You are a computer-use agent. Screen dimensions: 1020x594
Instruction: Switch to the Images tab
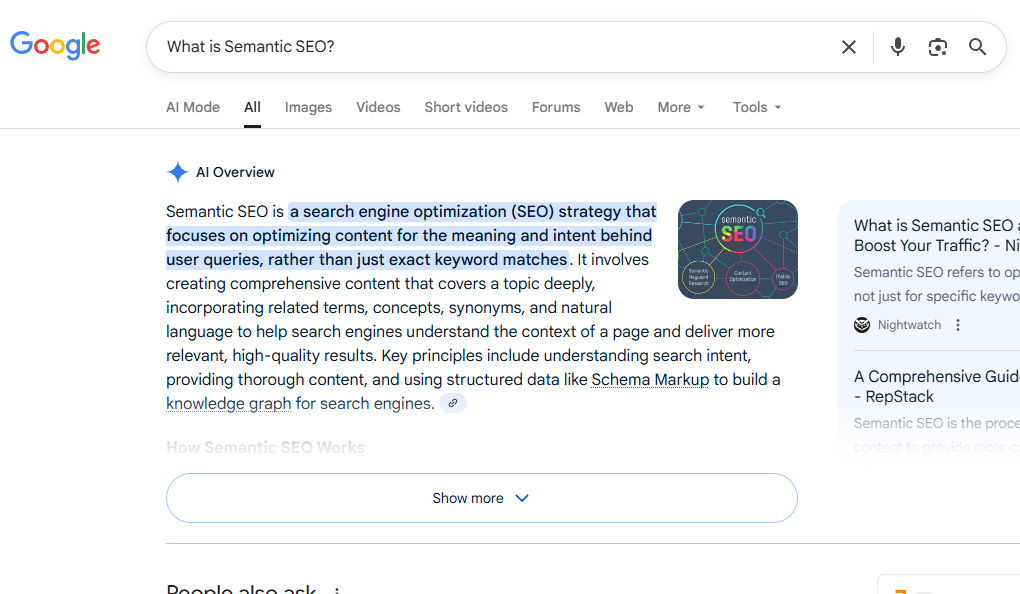coord(308,107)
